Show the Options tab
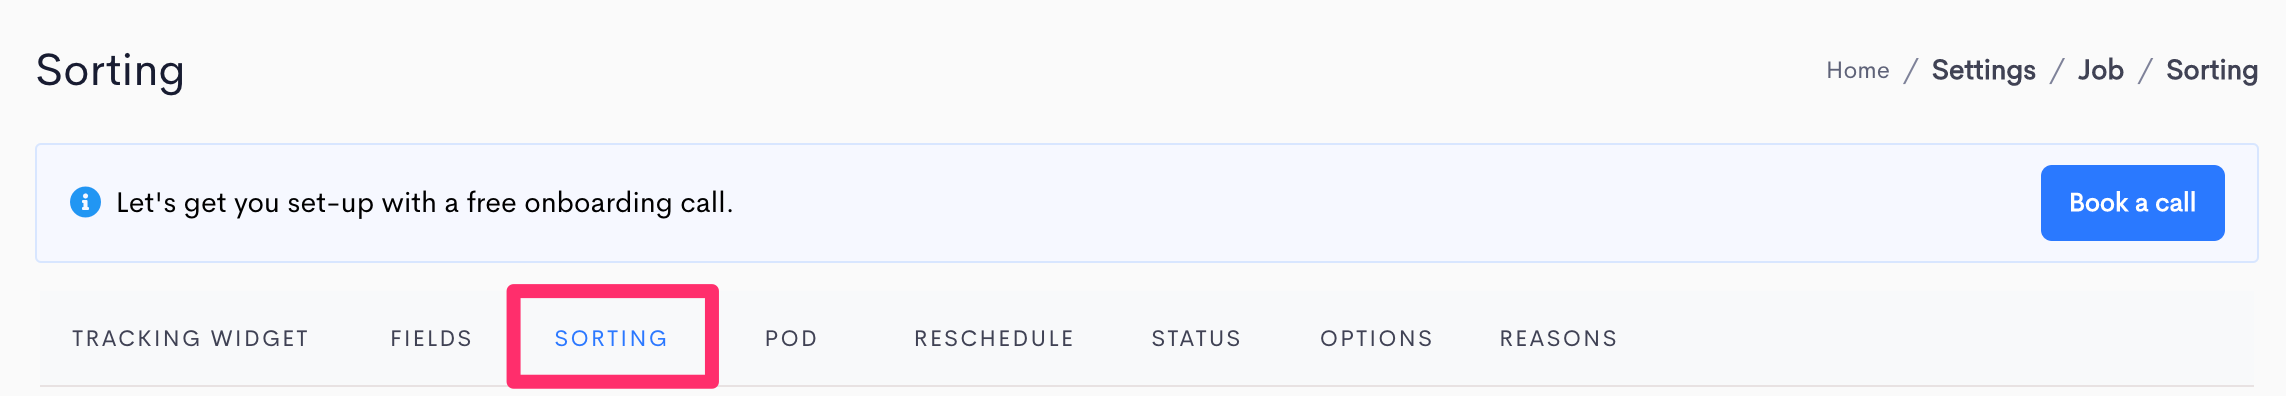The image size is (2286, 396). coord(1376,338)
